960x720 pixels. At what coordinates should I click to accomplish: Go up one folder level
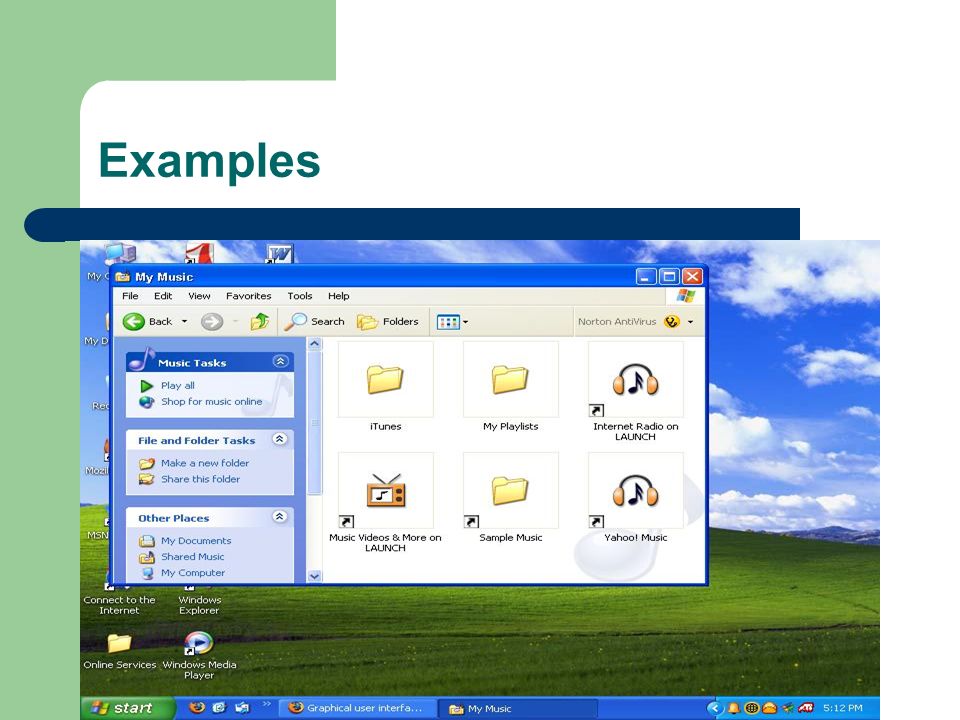tap(260, 321)
